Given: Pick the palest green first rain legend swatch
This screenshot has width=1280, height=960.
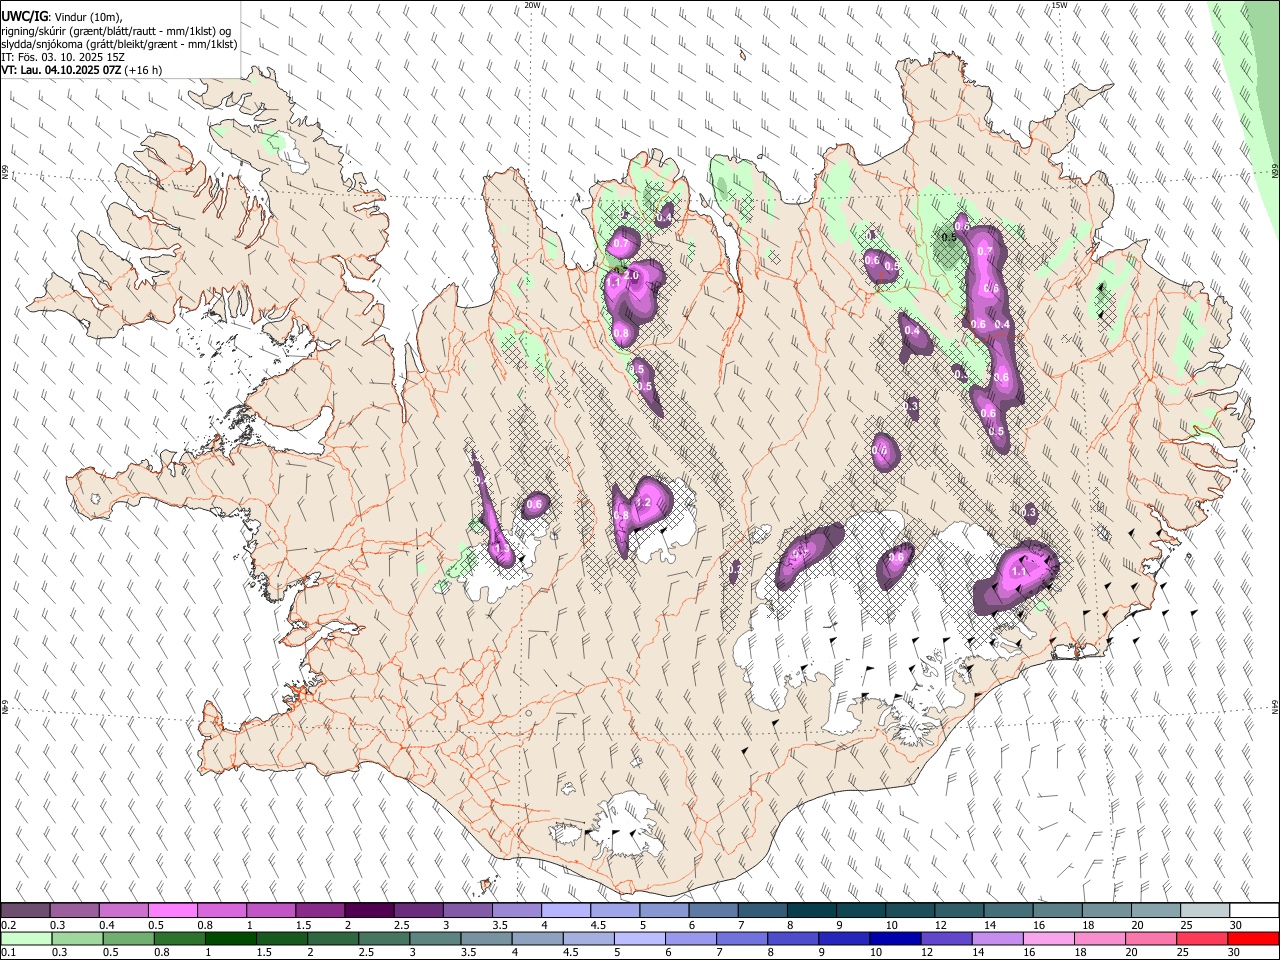Looking at the screenshot, I should [27, 938].
